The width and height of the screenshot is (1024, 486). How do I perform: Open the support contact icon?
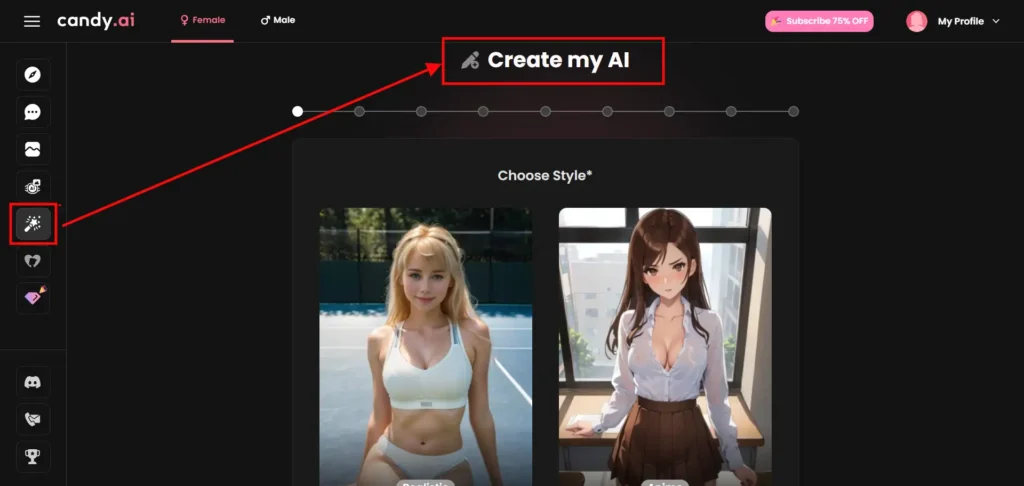pyautogui.click(x=33, y=419)
